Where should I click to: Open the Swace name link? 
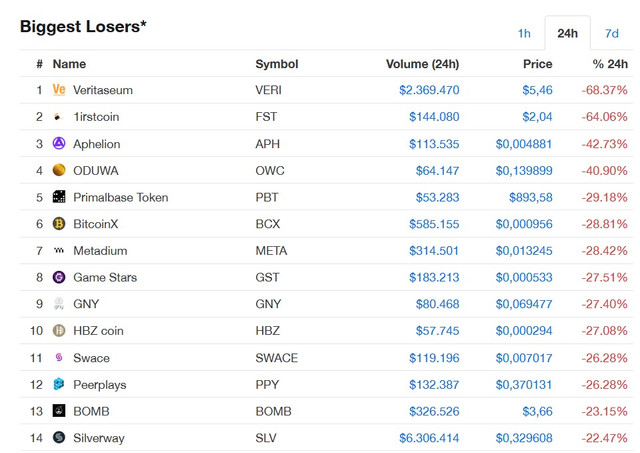pos(91,358)
